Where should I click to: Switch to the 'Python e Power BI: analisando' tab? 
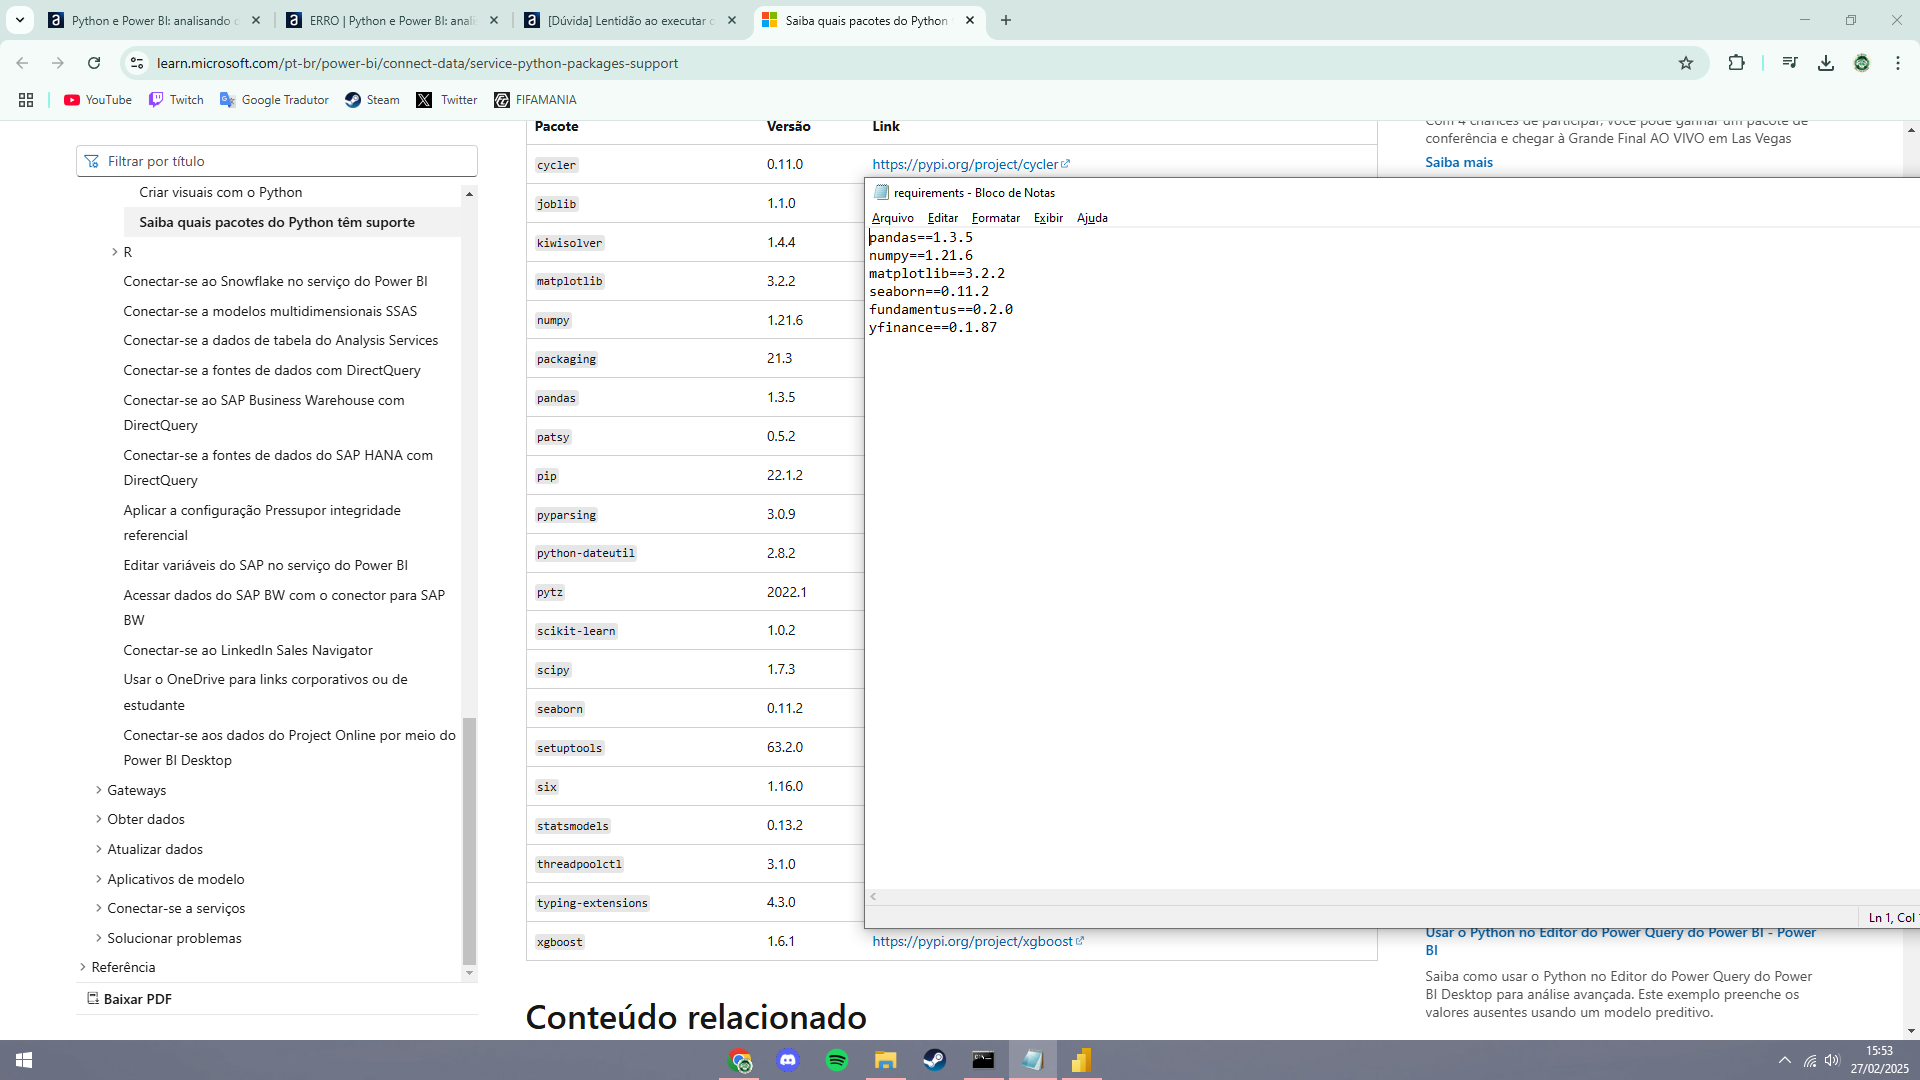(155, 20)
